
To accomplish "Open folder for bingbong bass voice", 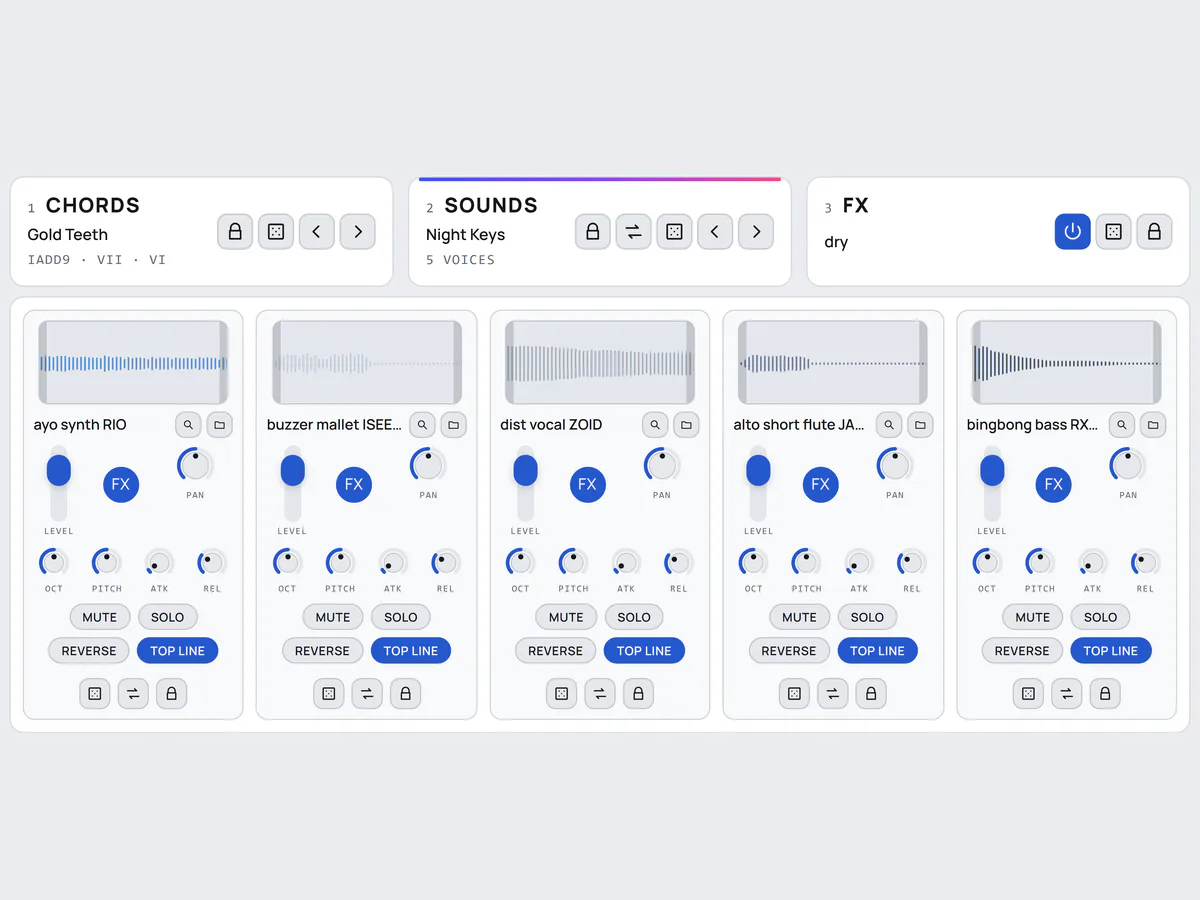I will pyautogui.click(x=1153, y=425).
